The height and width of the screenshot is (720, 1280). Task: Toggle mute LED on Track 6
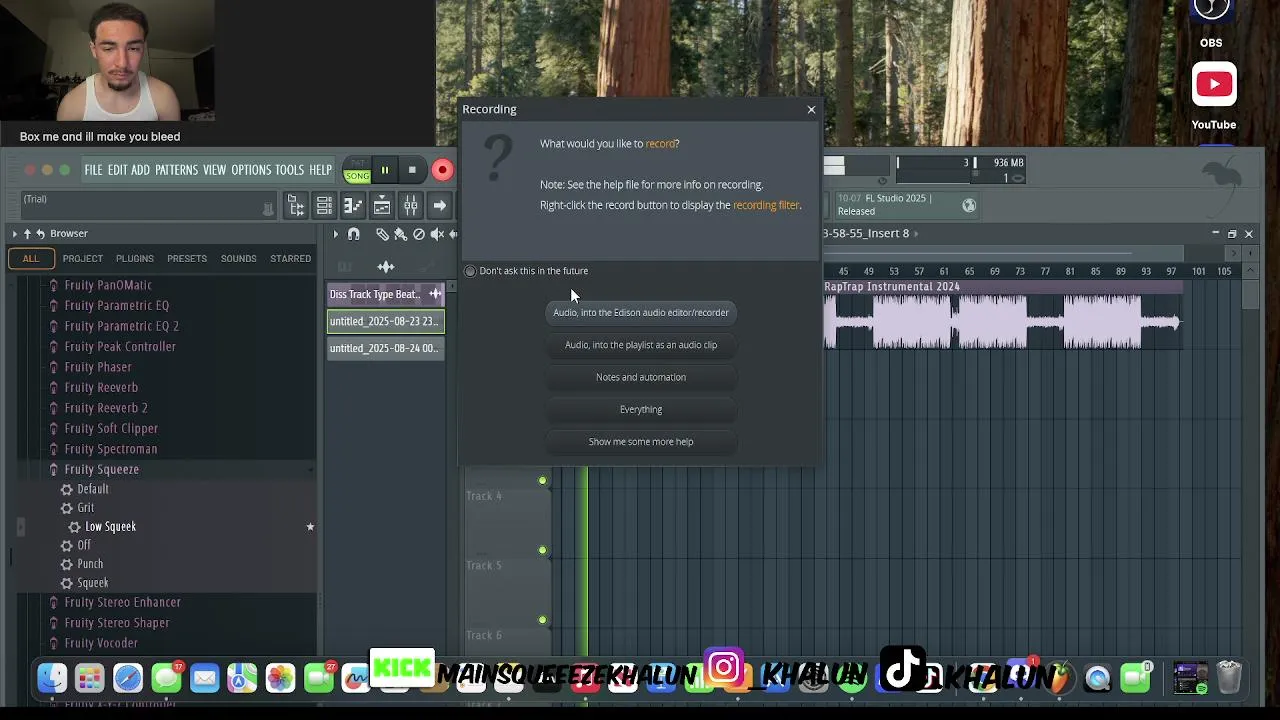[x=542, y=620]
